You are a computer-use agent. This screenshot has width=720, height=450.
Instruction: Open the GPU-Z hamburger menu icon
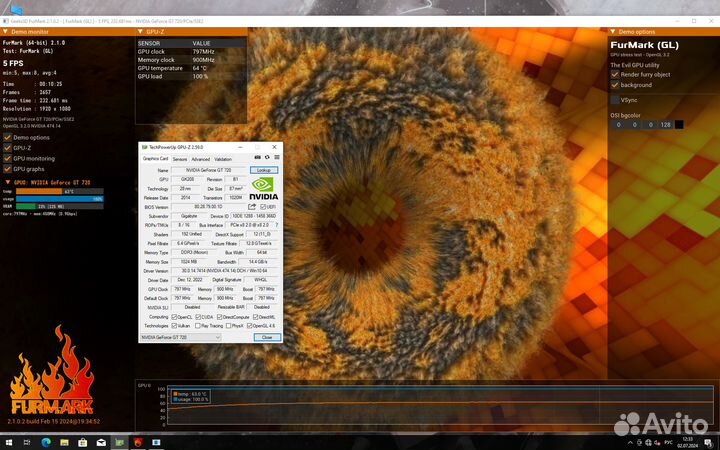275,158
